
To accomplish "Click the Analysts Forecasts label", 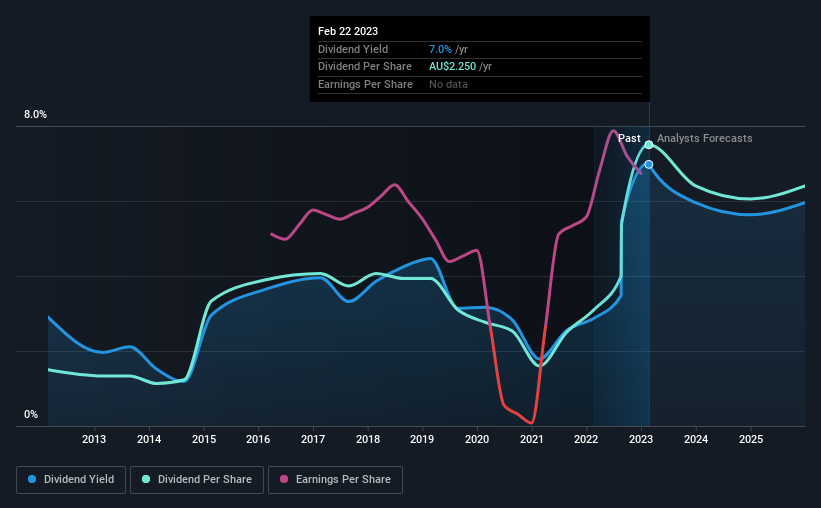I will click(705, 138).
